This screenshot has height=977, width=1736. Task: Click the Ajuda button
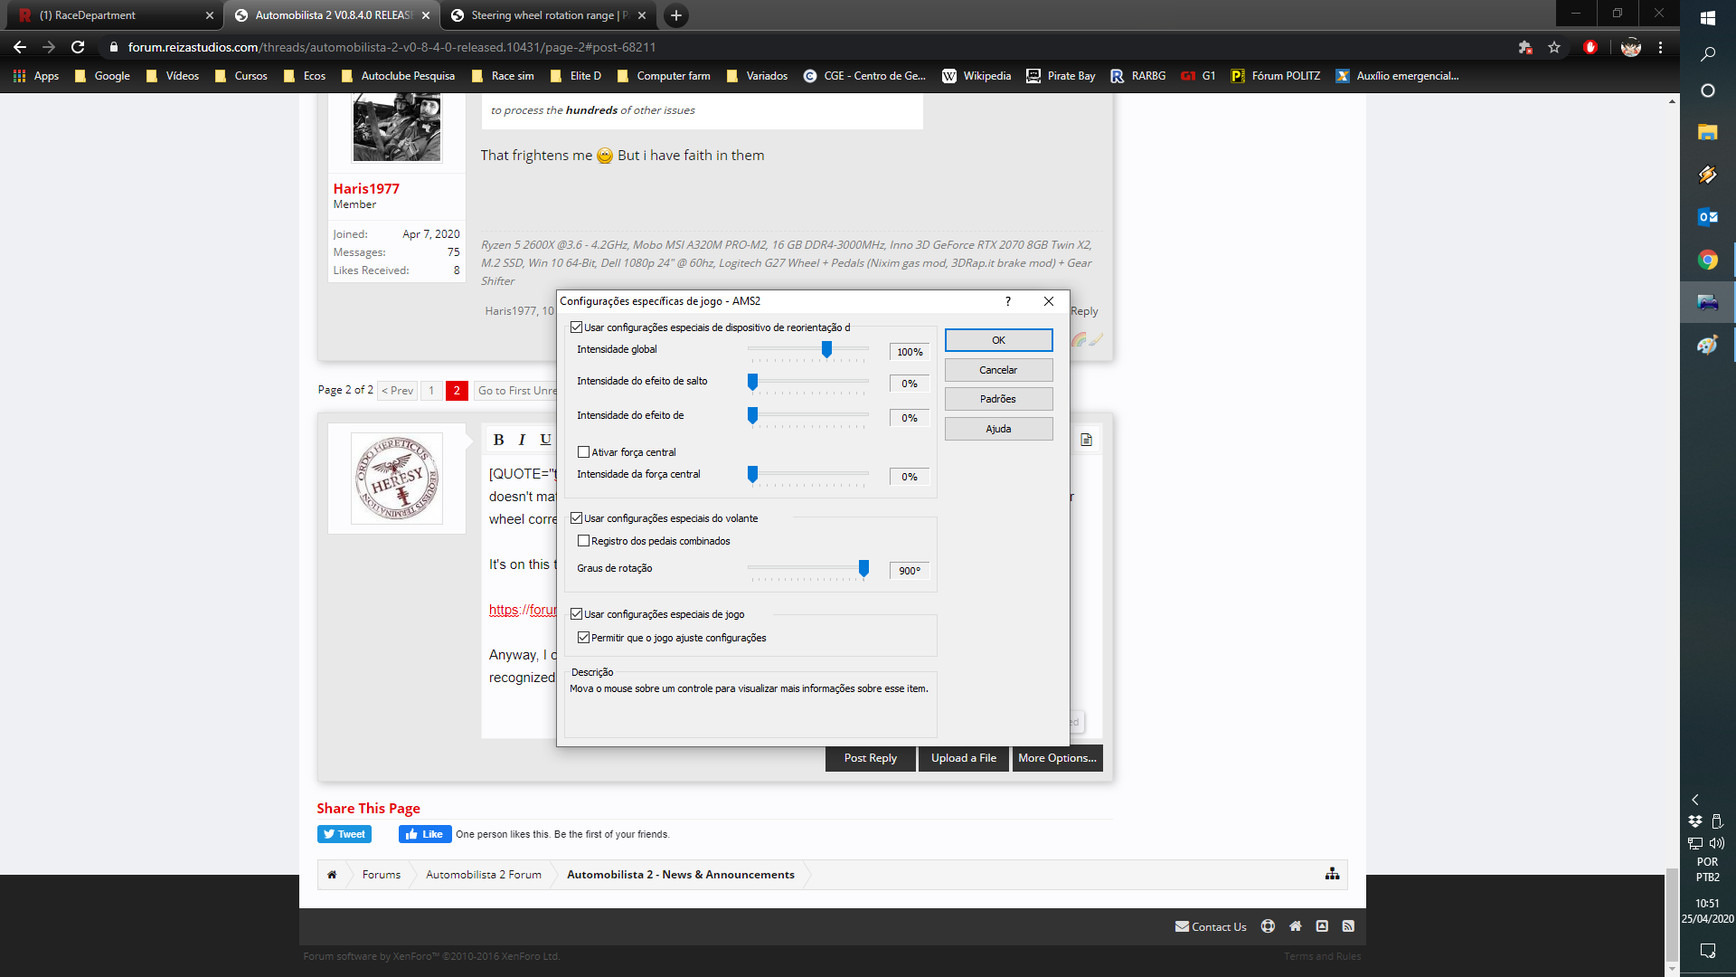pyautogui.click(x=998, y=429)
